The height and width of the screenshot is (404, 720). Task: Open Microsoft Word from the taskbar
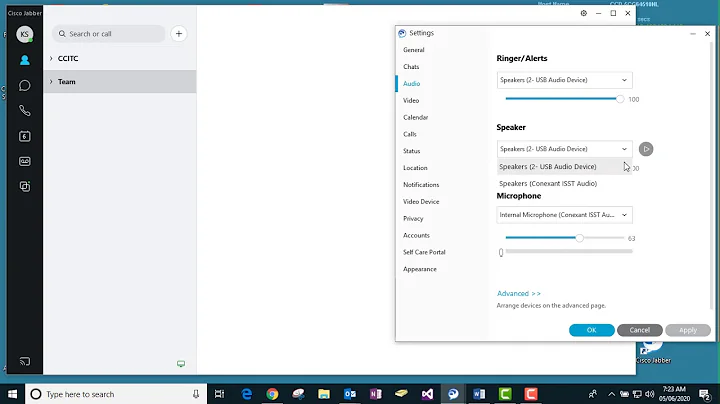pyautogui.click(x=479, y=394)
